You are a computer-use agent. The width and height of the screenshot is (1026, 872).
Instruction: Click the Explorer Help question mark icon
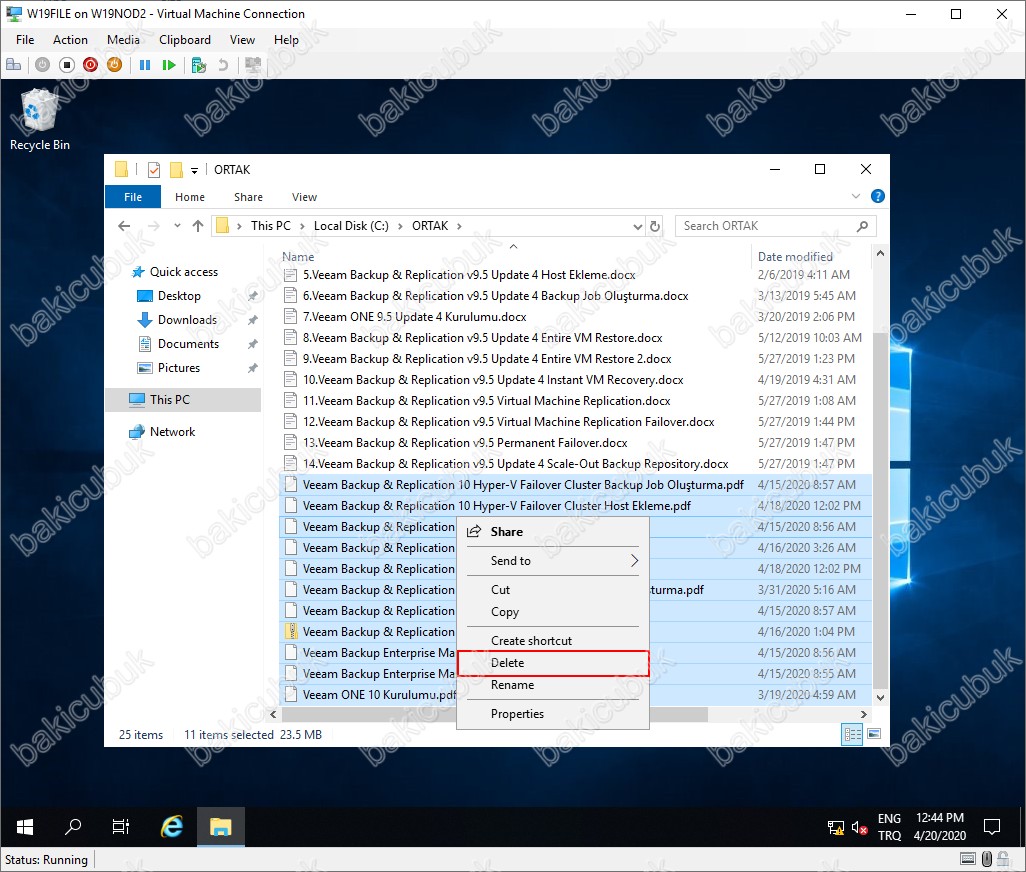877,197
